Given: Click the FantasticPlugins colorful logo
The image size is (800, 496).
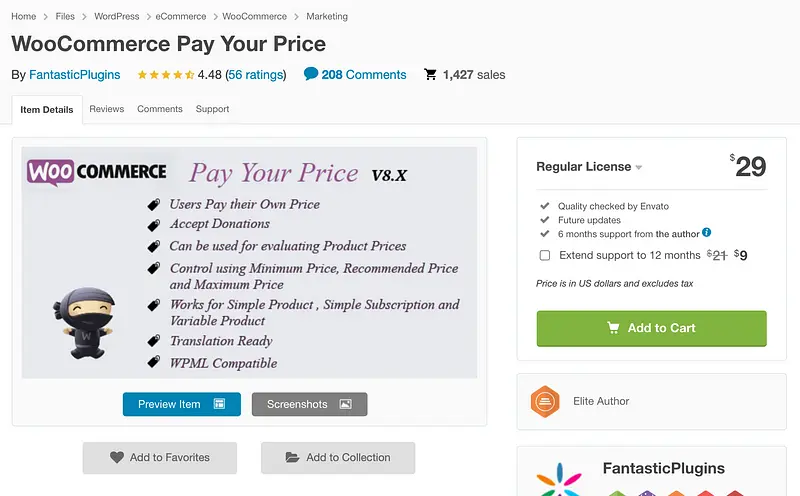Looking at the screenshot, I should pyautogui.click(x=558, y=479).
